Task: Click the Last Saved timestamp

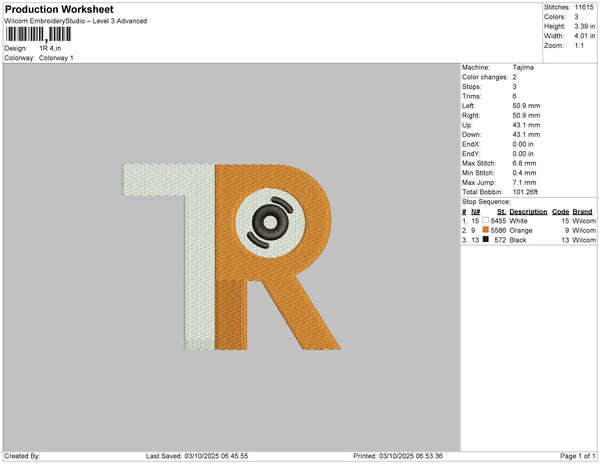Action: [197, 456]
